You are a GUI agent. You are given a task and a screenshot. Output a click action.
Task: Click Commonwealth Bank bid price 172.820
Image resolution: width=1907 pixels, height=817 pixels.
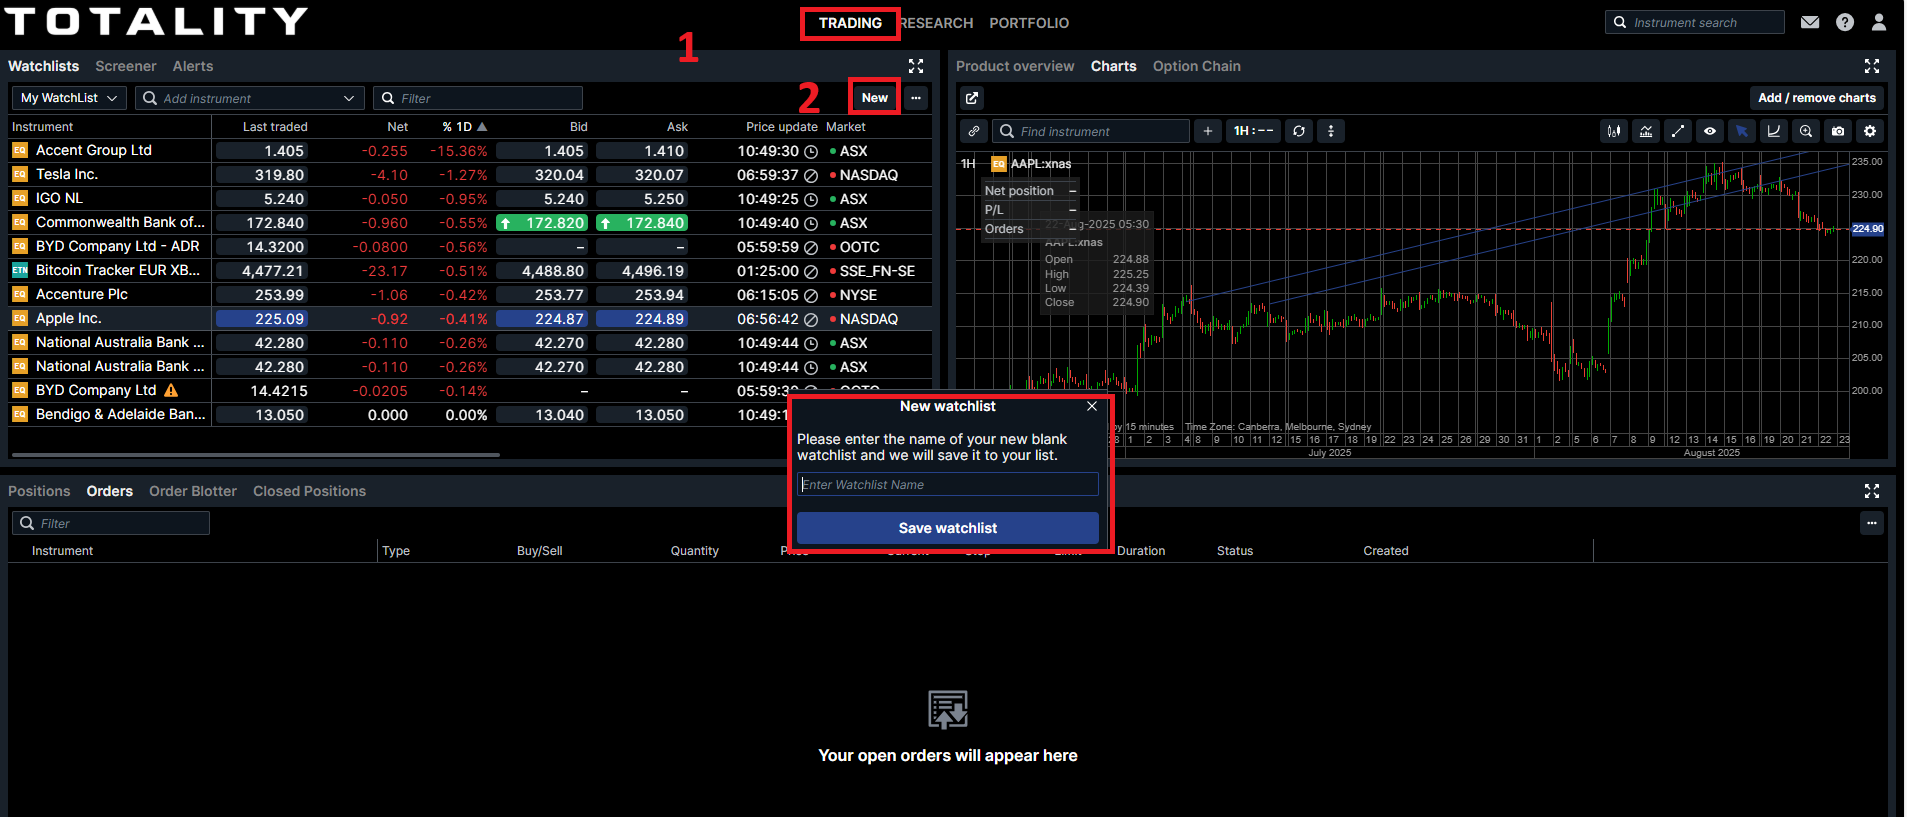click(542, 223)
